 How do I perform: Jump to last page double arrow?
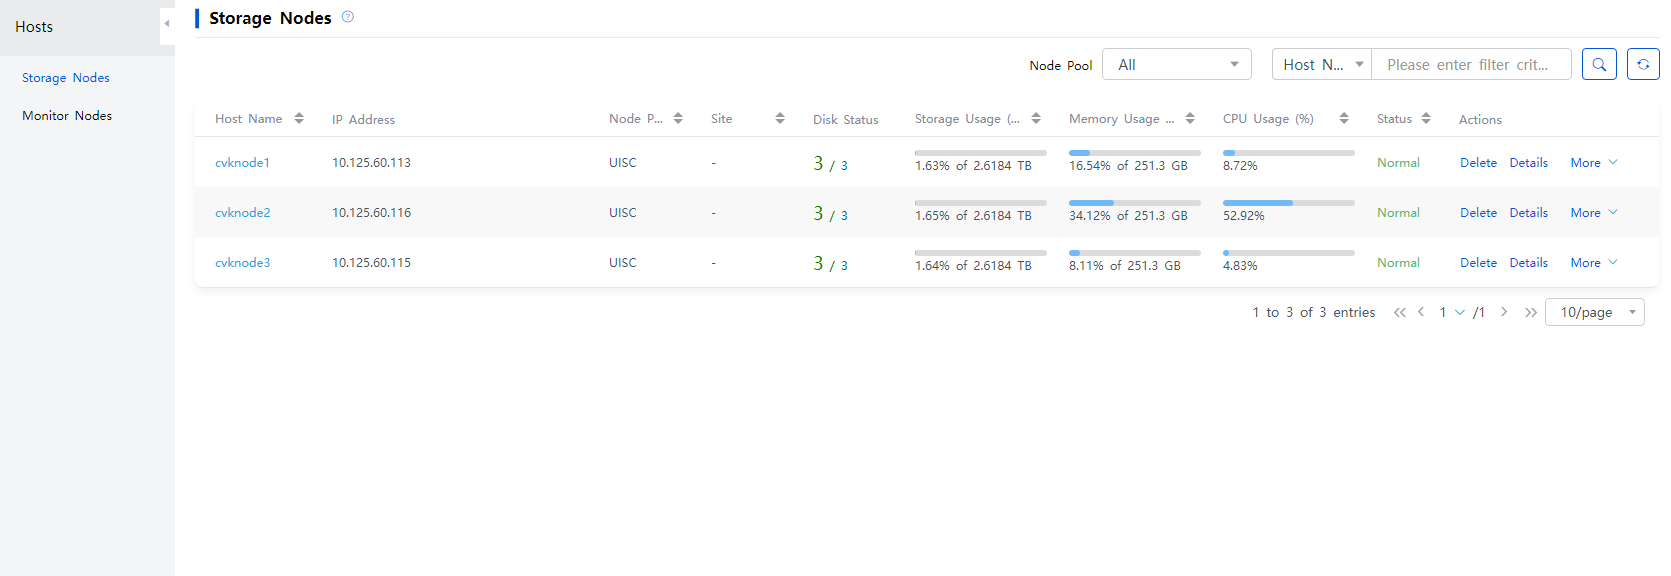tap(1531, 312)
